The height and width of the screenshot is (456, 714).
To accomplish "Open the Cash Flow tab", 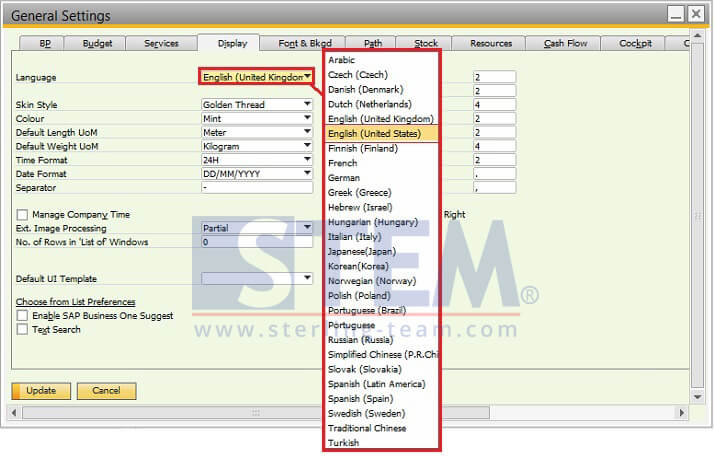I will pyautogui.click(x=565, y=43).
